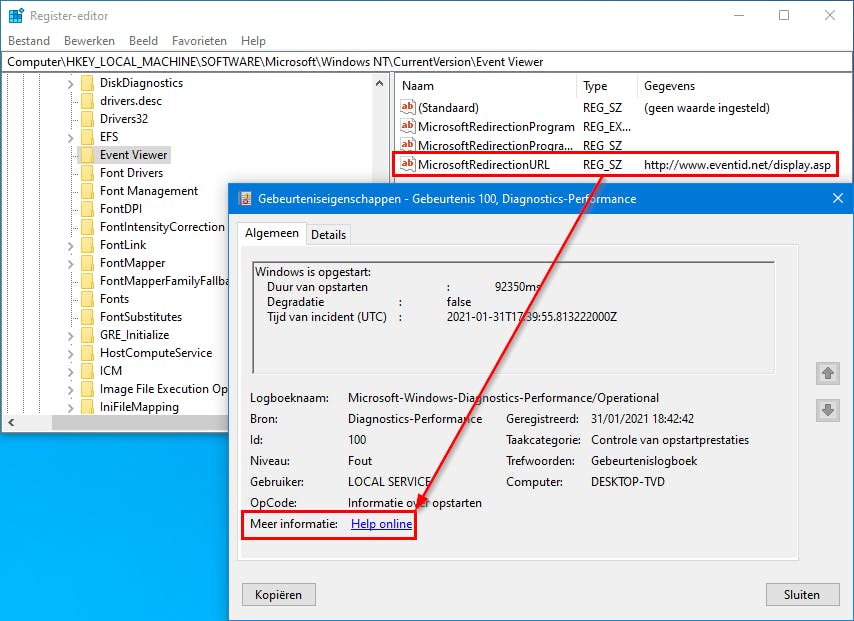This screenshot has width=854, height=621.
Task: Open the Bestand menu
Action: (x=29, y=41)
